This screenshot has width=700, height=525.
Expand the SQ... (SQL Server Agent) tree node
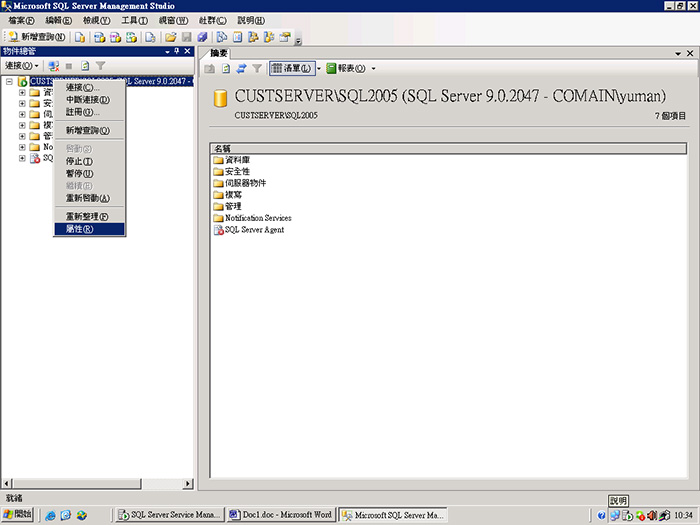tap(22, 158)
